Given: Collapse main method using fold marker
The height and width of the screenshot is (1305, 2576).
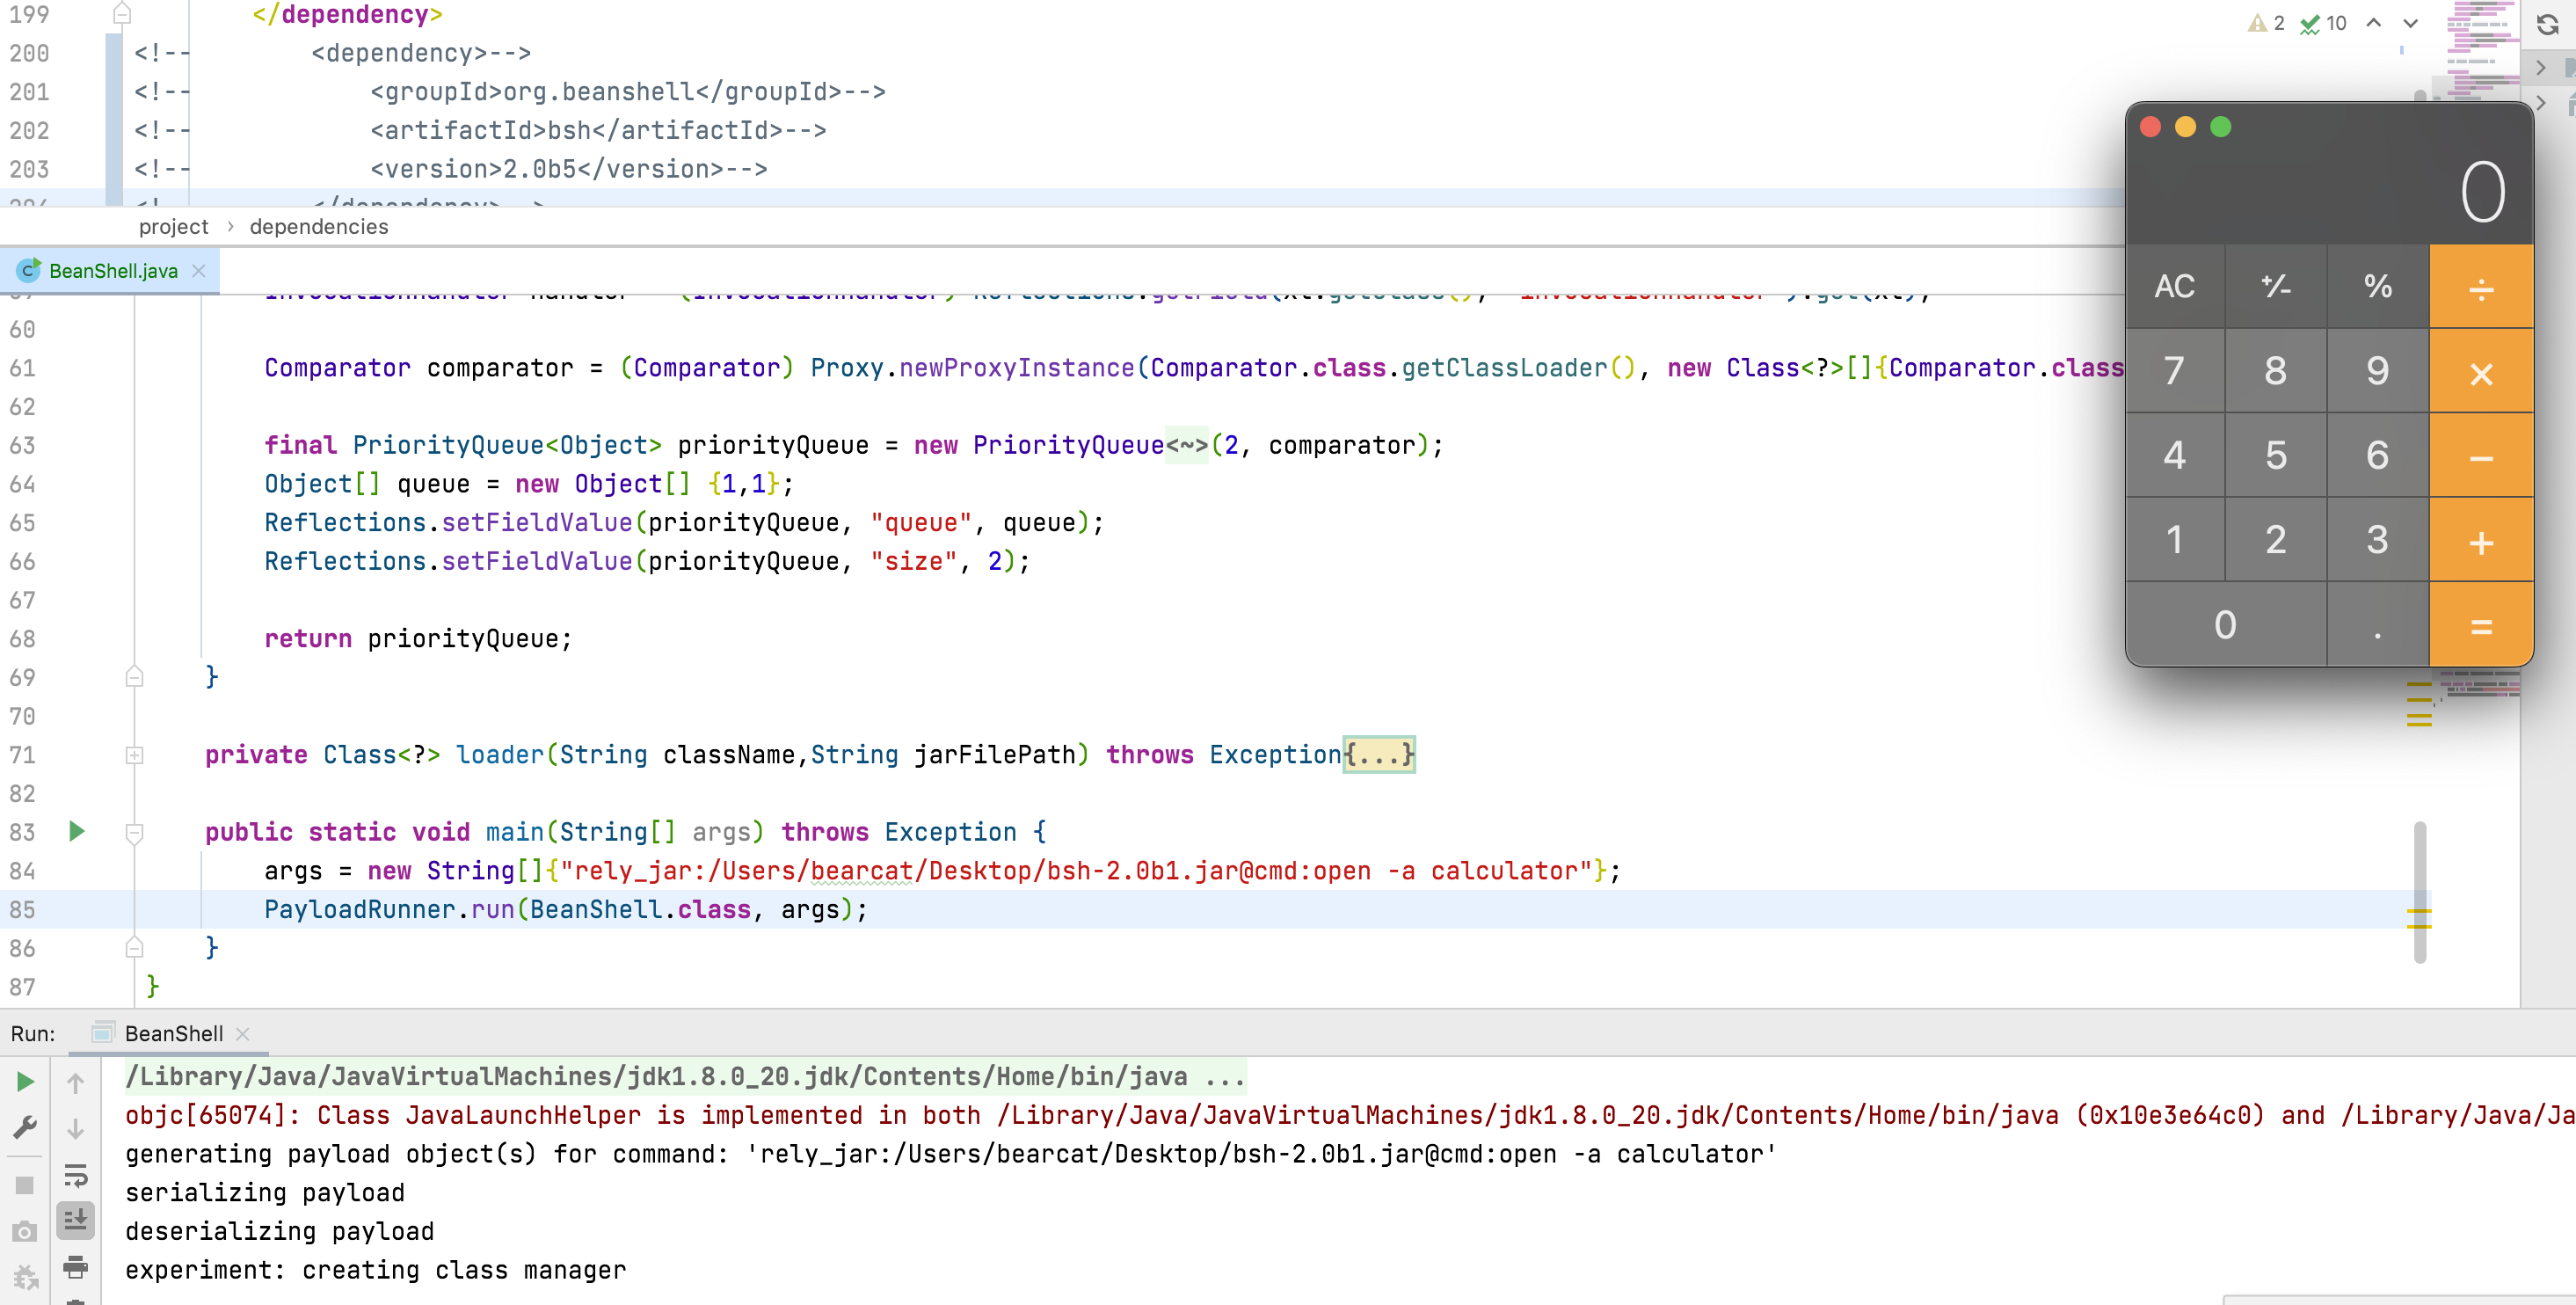Looking at the screenshot, I should (134, 832).
